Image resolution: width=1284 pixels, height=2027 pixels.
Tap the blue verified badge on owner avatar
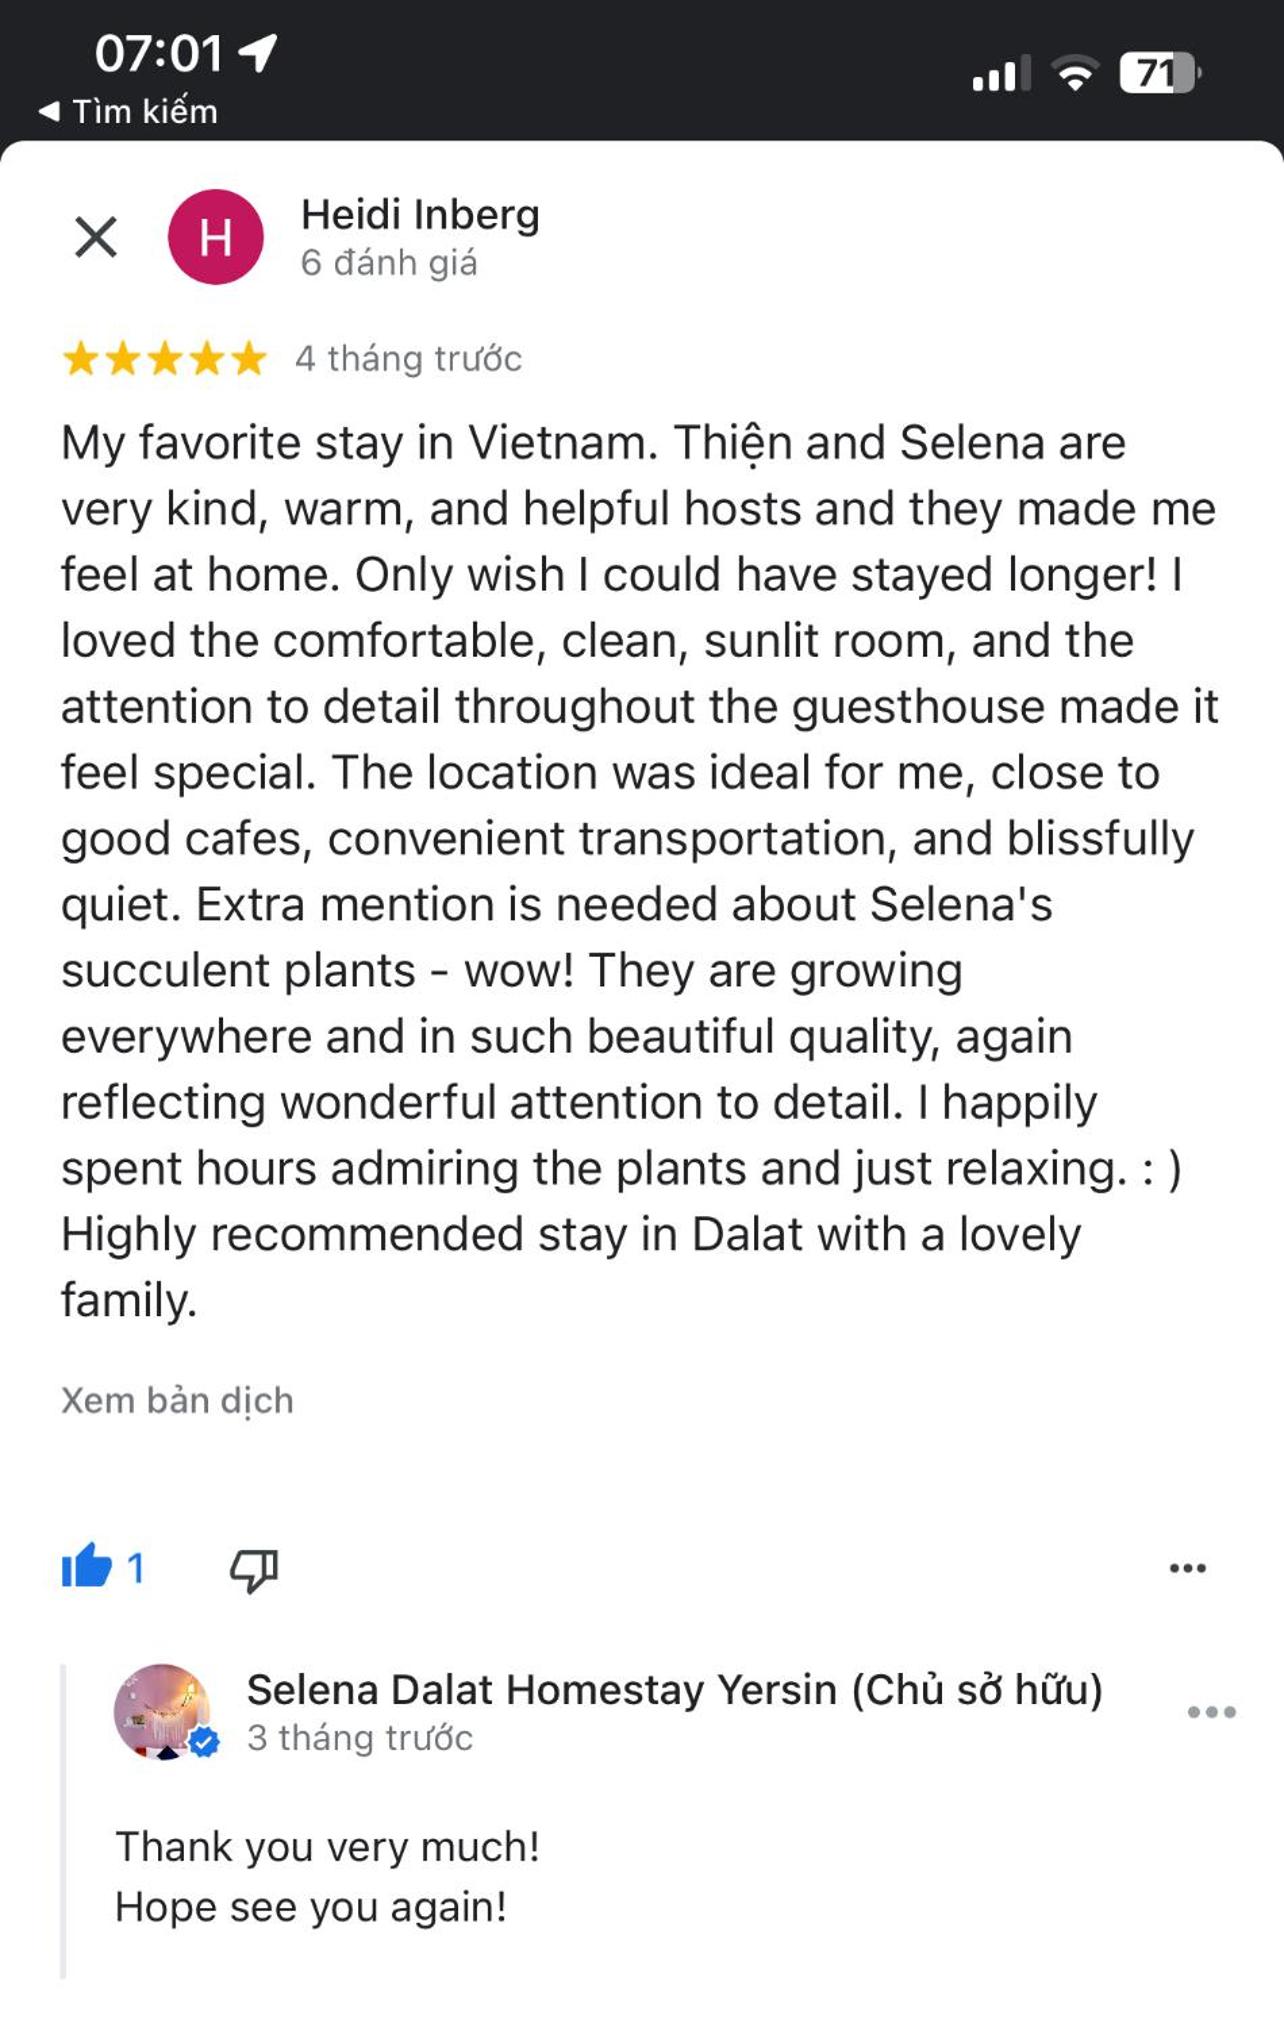pyautogui.click(x=205, y=1743)
